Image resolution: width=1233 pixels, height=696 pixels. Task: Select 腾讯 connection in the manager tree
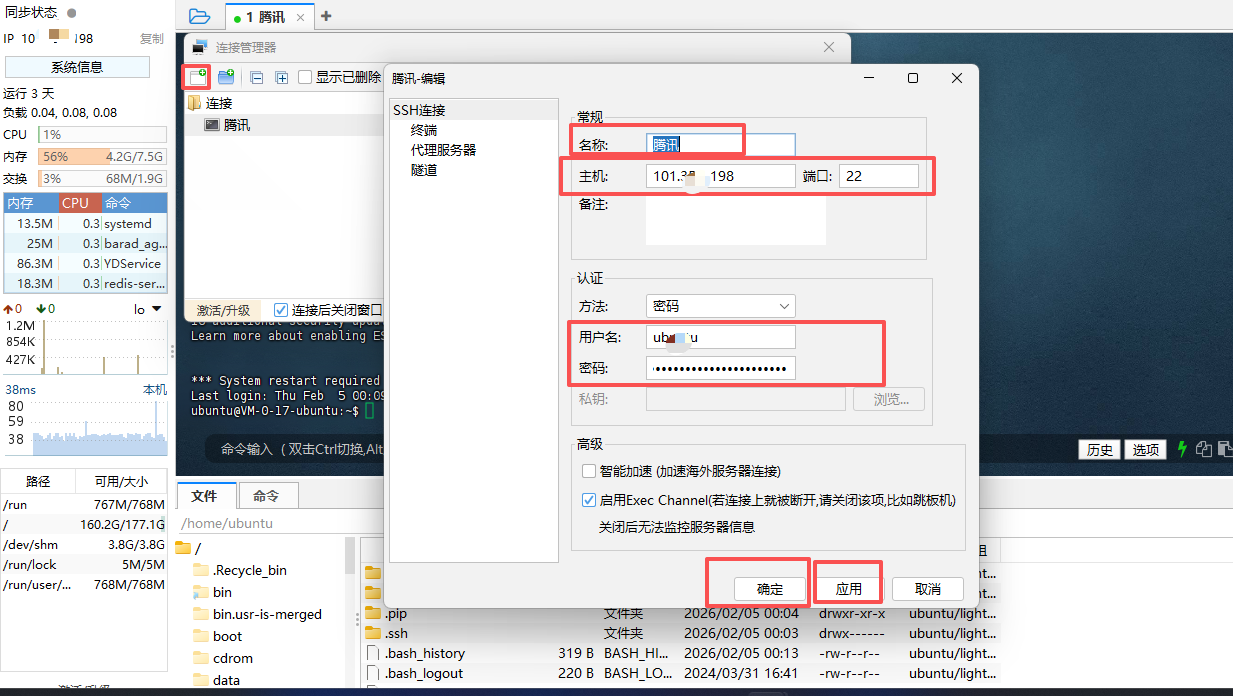pyautogui.click(x=237, y=125)
